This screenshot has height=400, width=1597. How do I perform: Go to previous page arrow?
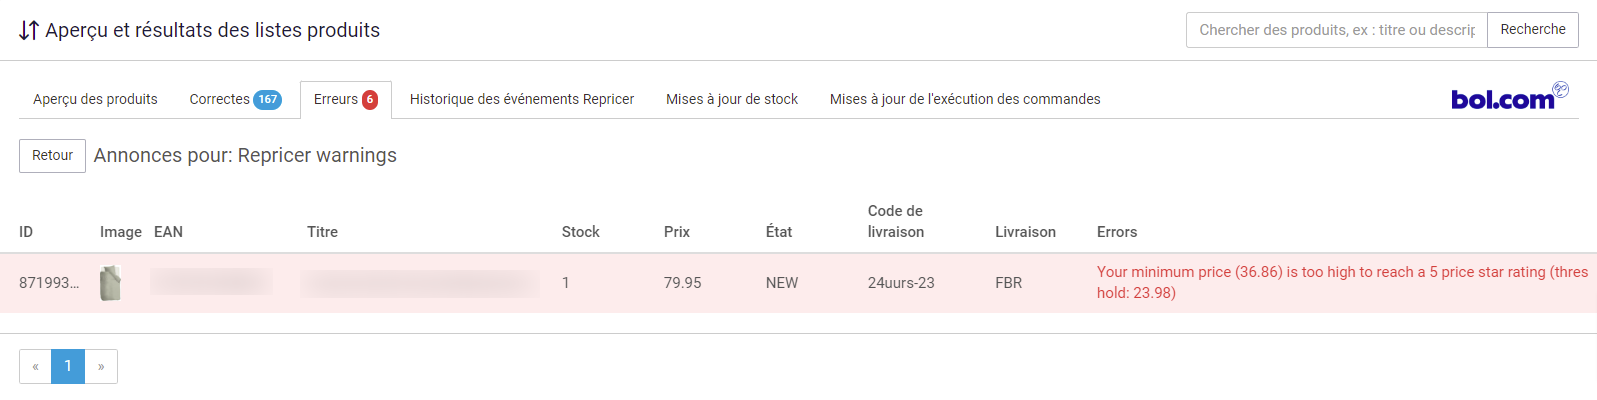35,367
